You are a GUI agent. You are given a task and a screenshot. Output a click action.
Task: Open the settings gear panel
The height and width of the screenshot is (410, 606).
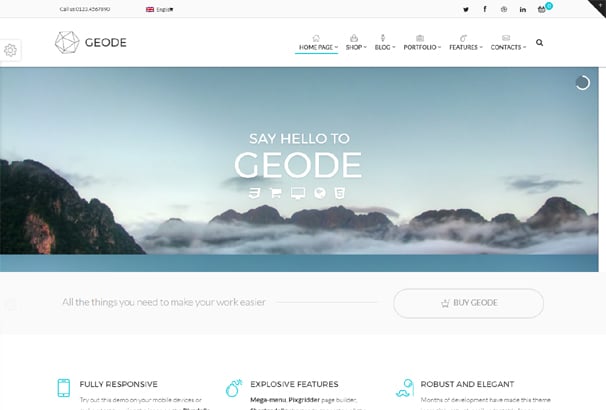pos(10,50)
